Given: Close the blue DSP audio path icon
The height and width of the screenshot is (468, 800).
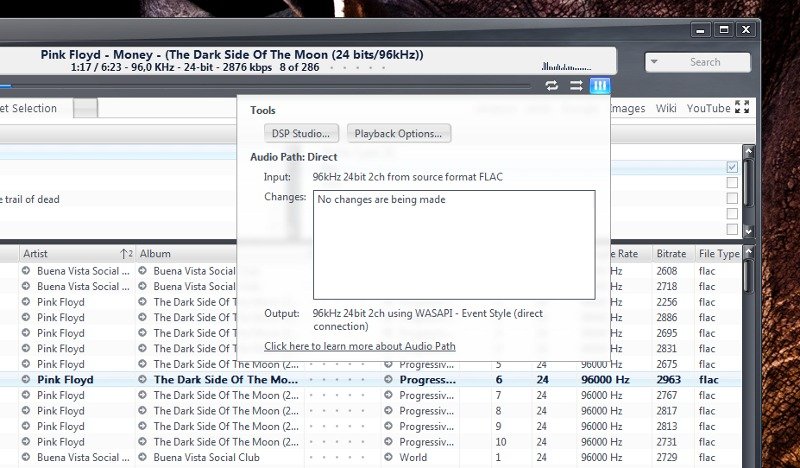Looking at the screenshot, I should 599,86.
